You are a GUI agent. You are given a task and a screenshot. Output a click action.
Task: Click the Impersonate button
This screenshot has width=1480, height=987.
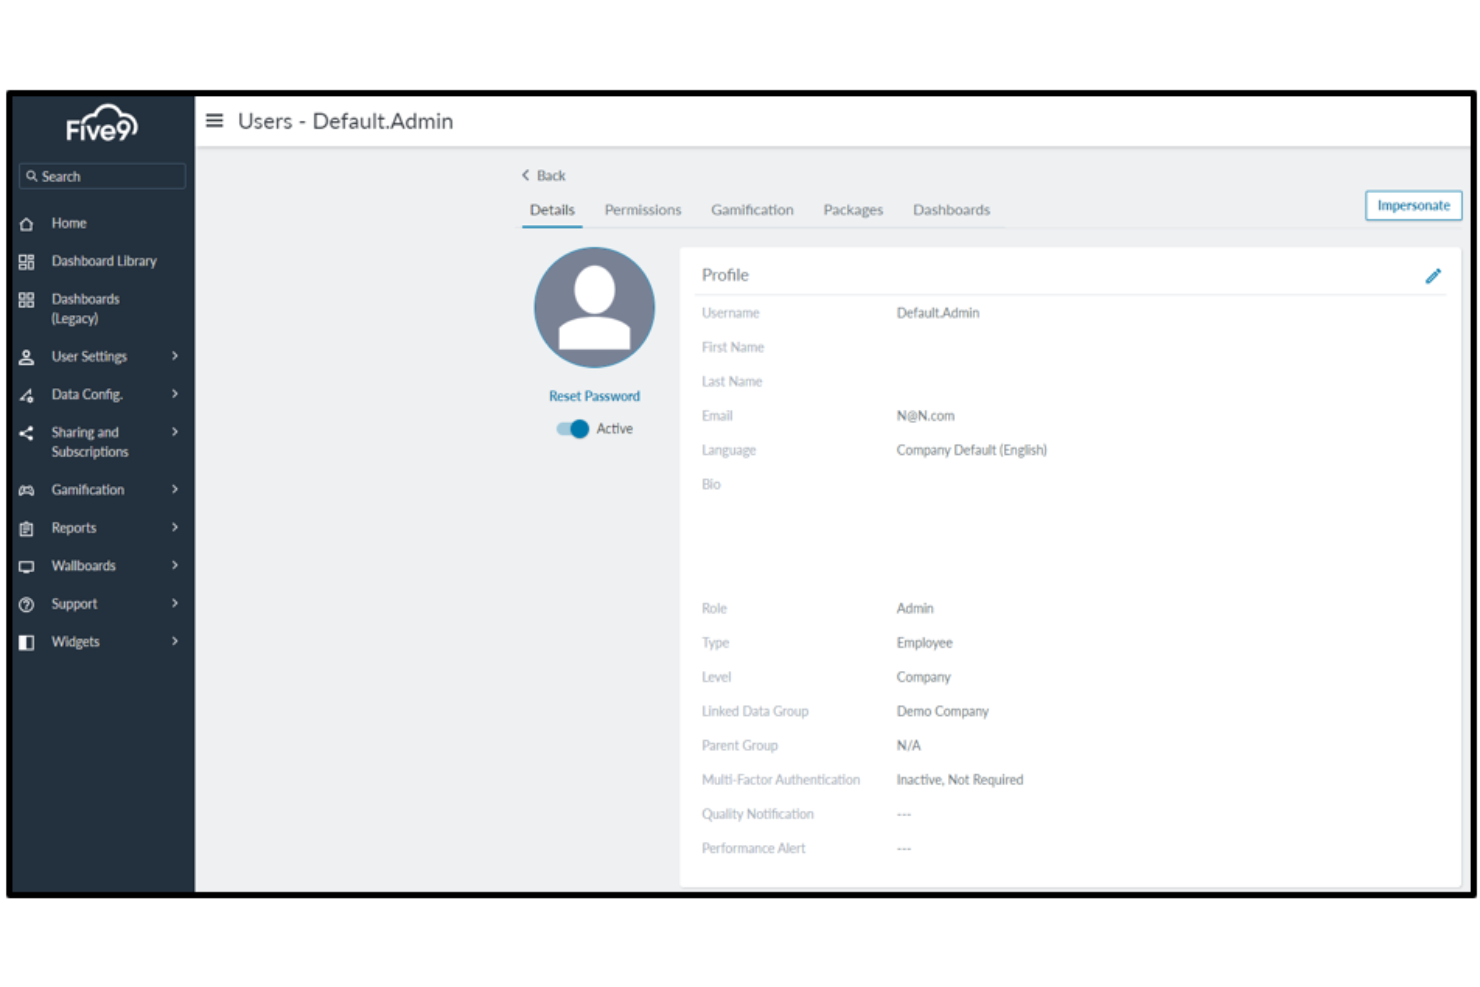(x=1413, y=205)
